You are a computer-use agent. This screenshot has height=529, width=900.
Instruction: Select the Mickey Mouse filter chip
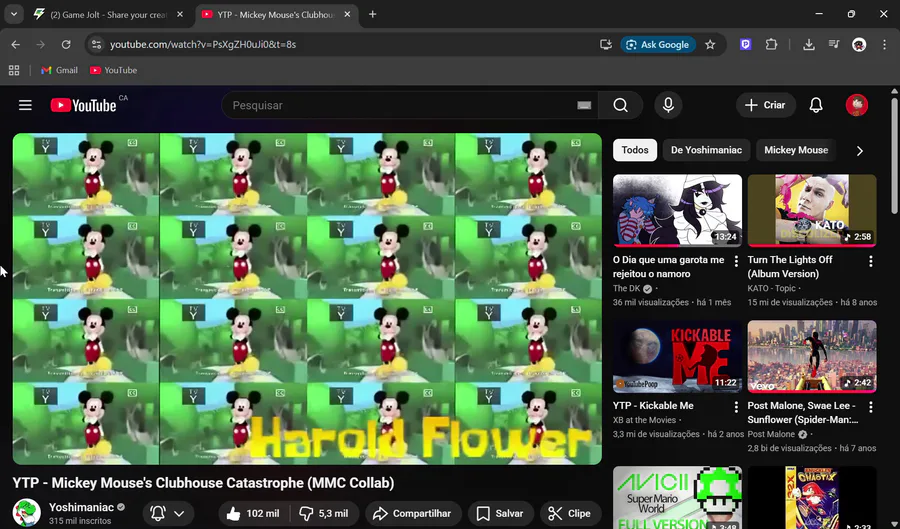click(796, 150)
